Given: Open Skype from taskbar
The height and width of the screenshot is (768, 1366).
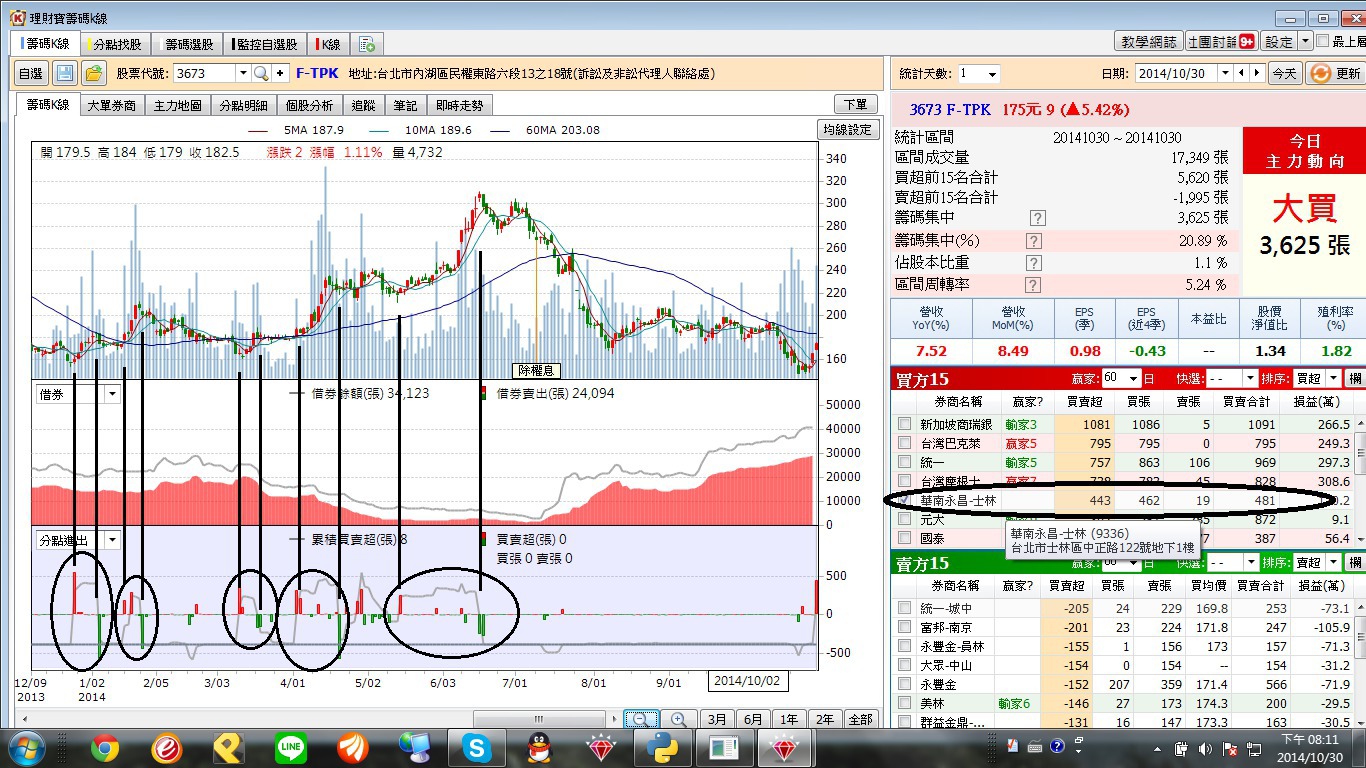Looking at the screenshot, I should pos(477,748).
